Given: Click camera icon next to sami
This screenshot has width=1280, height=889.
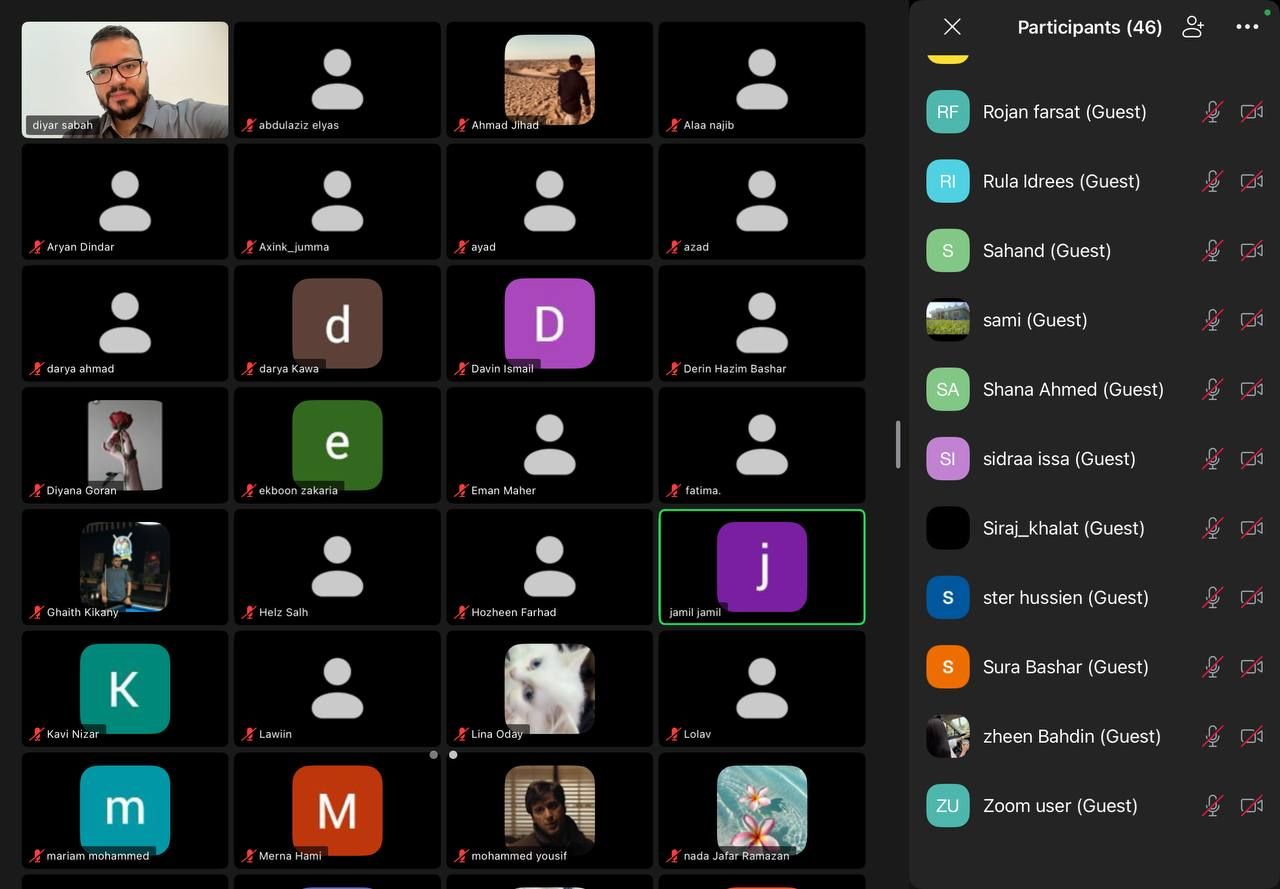Looking at the screenshot, I should point(1251,320).
